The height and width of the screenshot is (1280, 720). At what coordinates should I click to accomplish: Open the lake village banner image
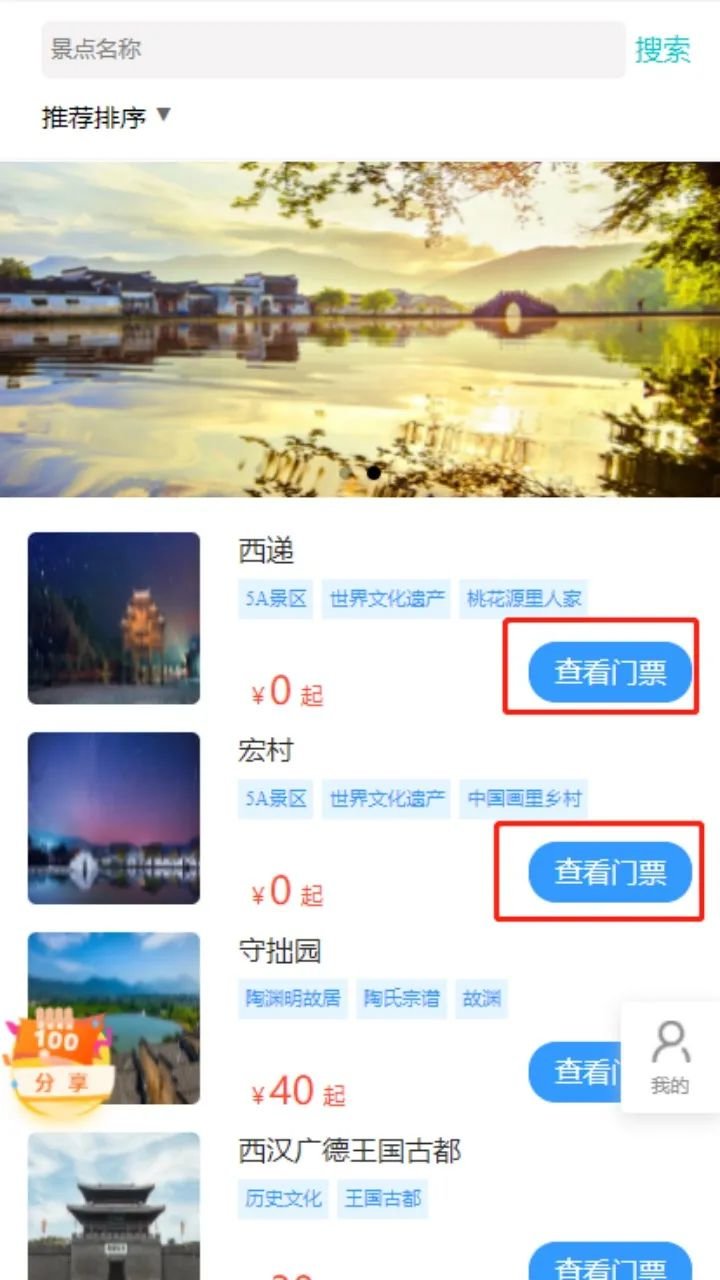360,329
